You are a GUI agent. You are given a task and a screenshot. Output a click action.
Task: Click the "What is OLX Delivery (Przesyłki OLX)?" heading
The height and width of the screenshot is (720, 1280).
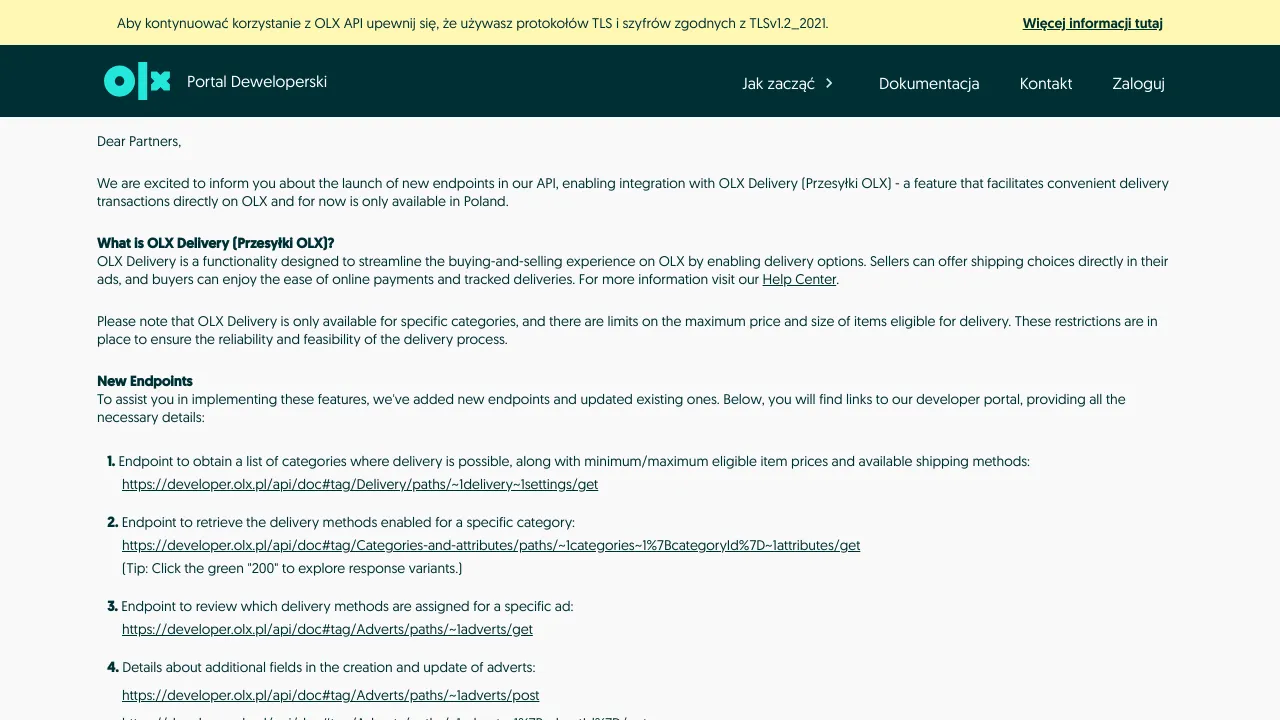point(215,243)
